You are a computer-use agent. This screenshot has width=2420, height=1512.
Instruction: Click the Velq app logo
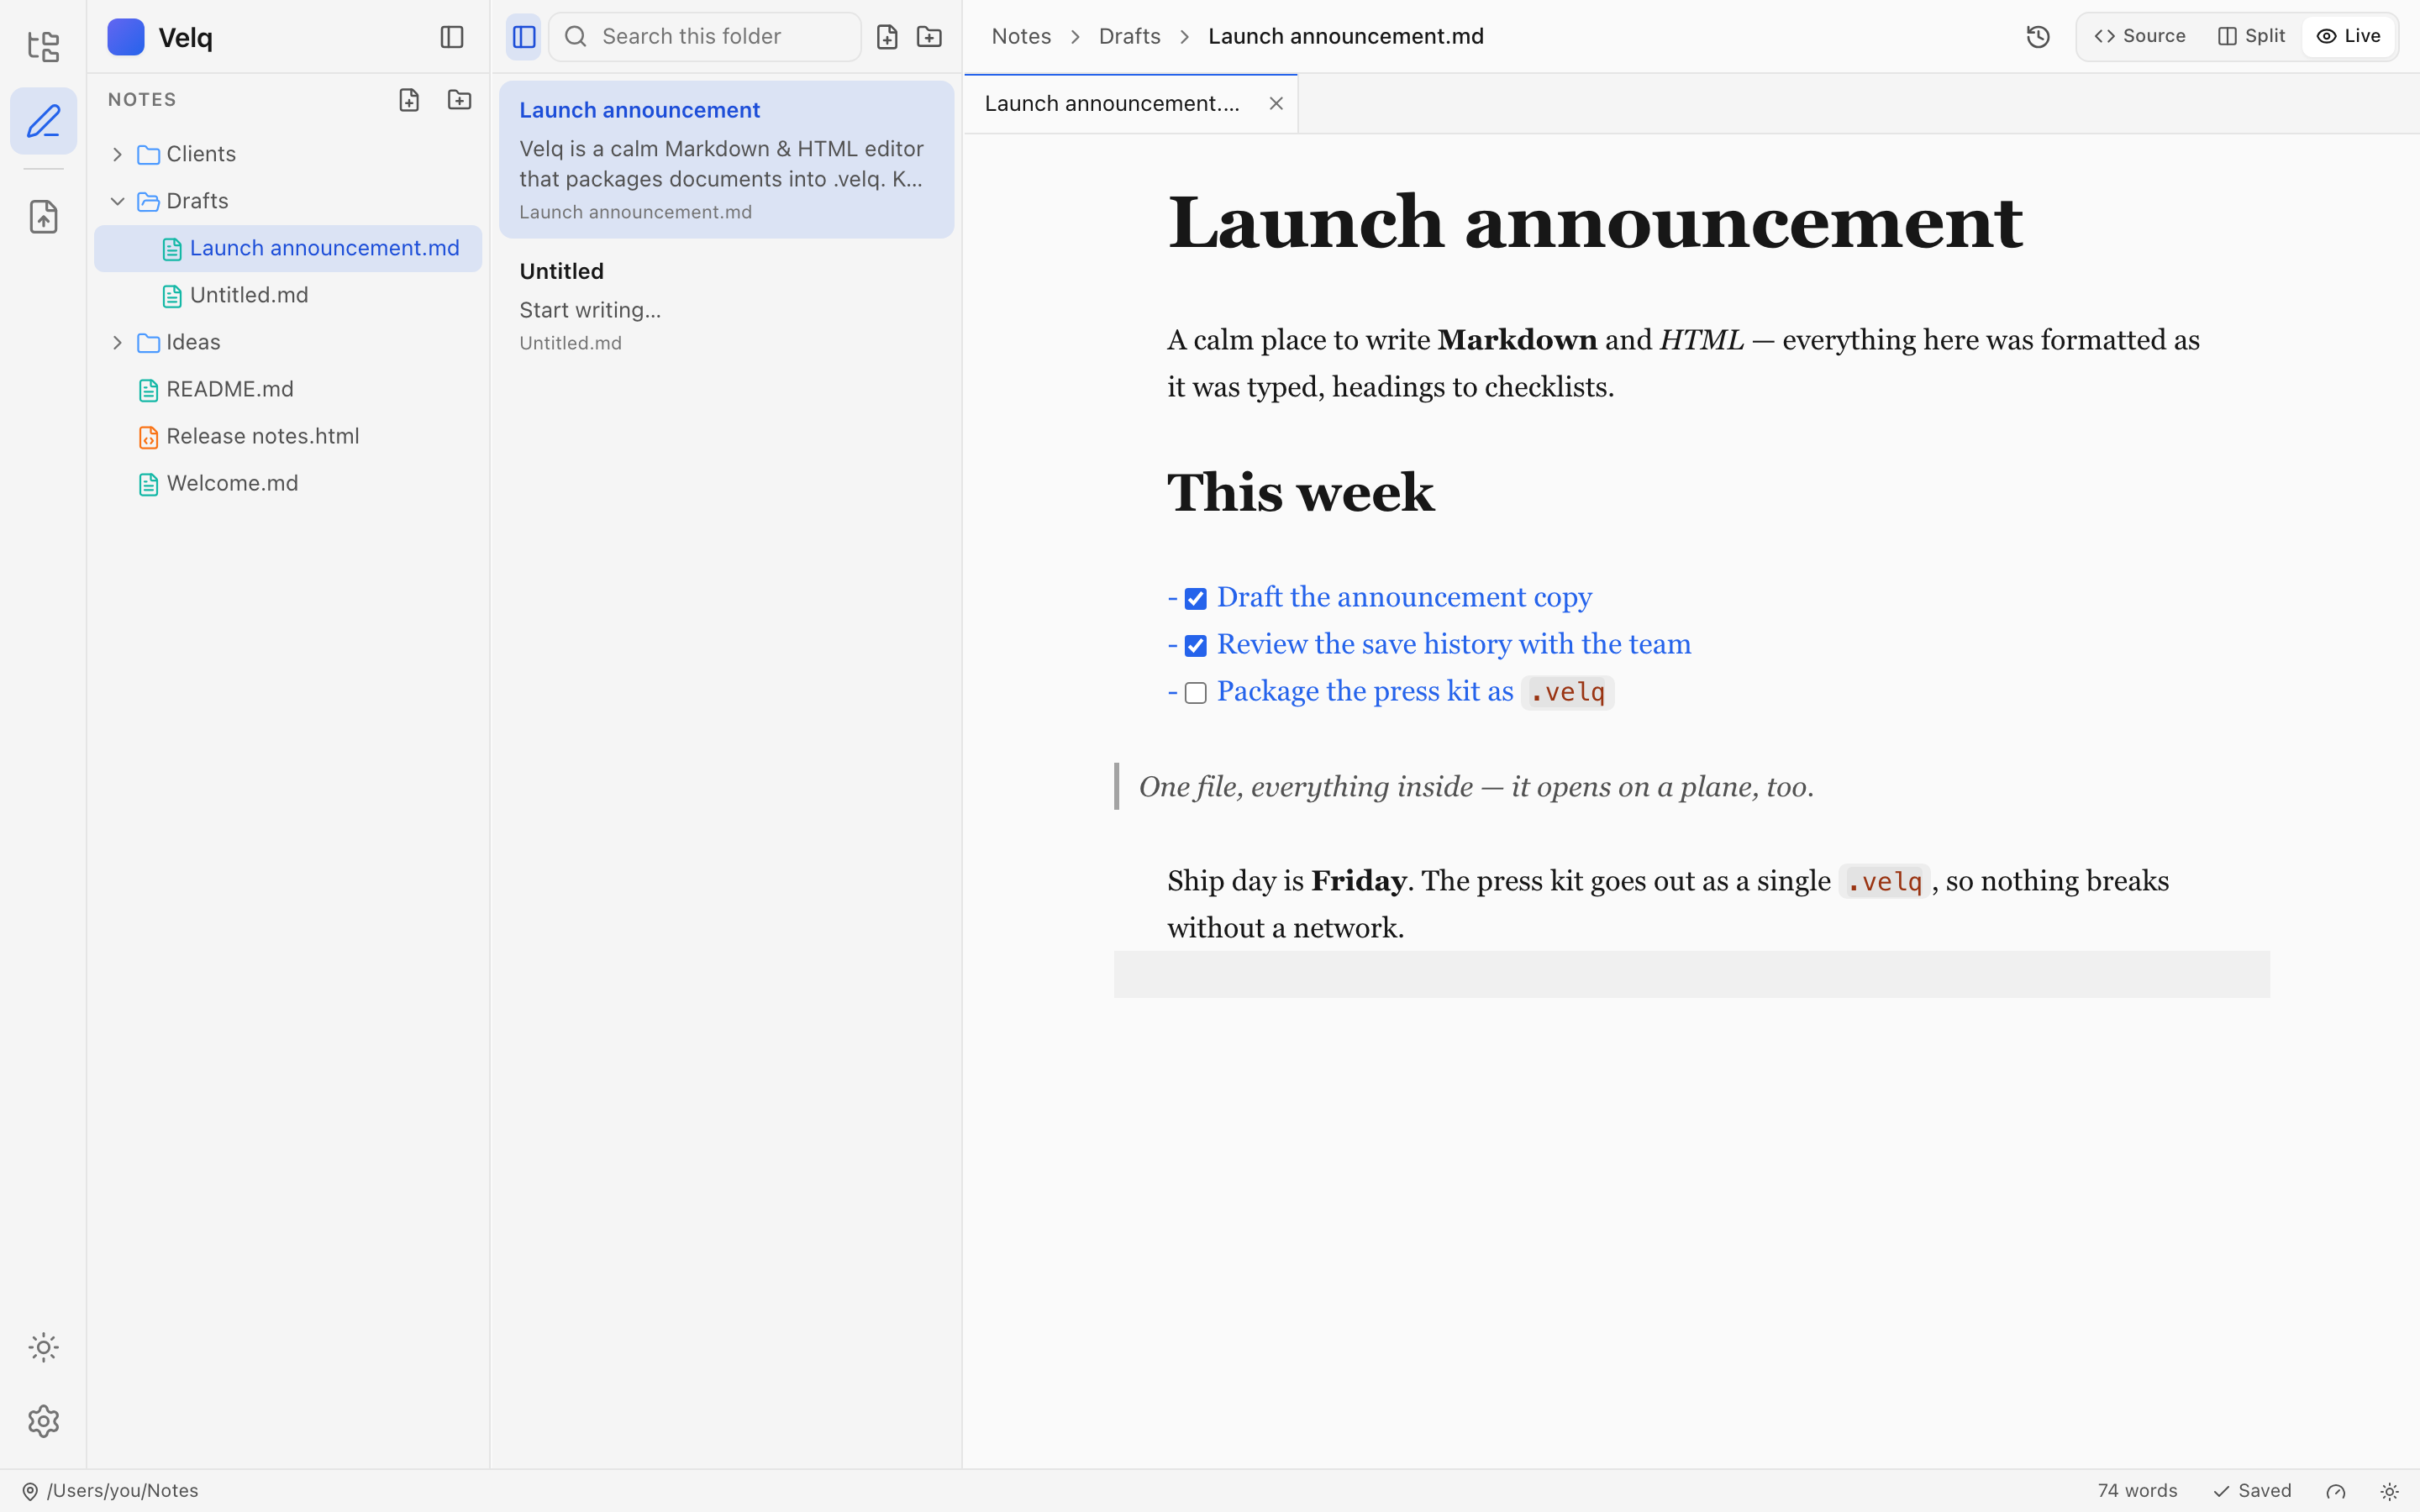(126, 37)
